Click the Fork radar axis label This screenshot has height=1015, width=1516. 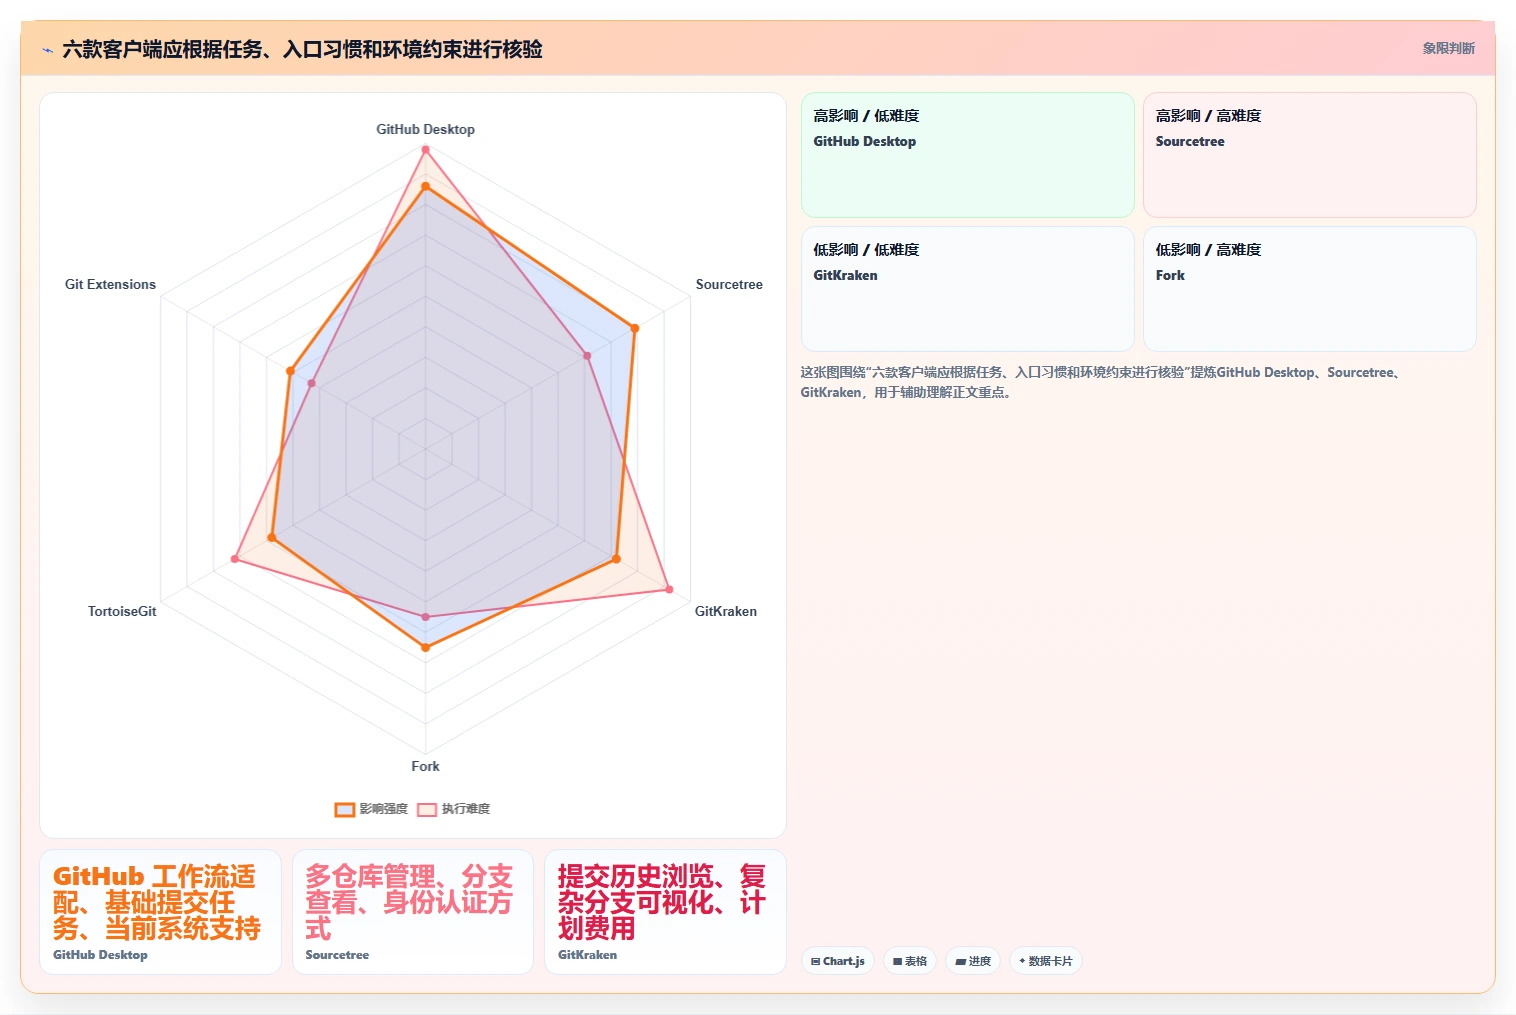tap(425, 766)
